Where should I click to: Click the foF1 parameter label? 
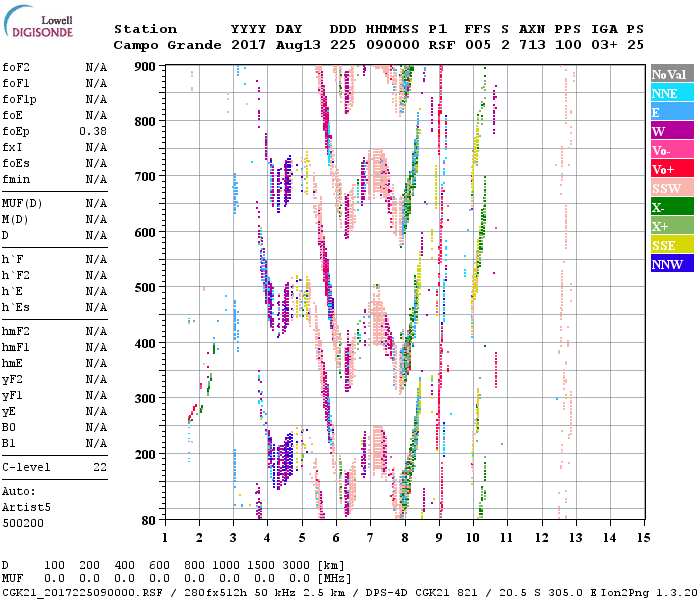[x=16, y=83]
